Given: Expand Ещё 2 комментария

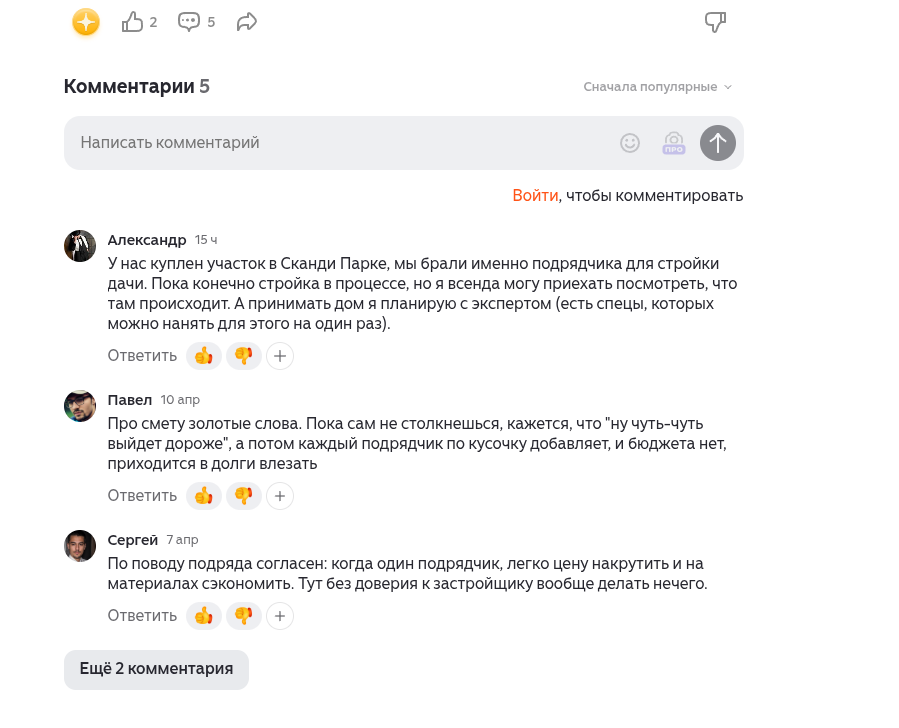Looking at the screenshot, I should coord(156,670).
